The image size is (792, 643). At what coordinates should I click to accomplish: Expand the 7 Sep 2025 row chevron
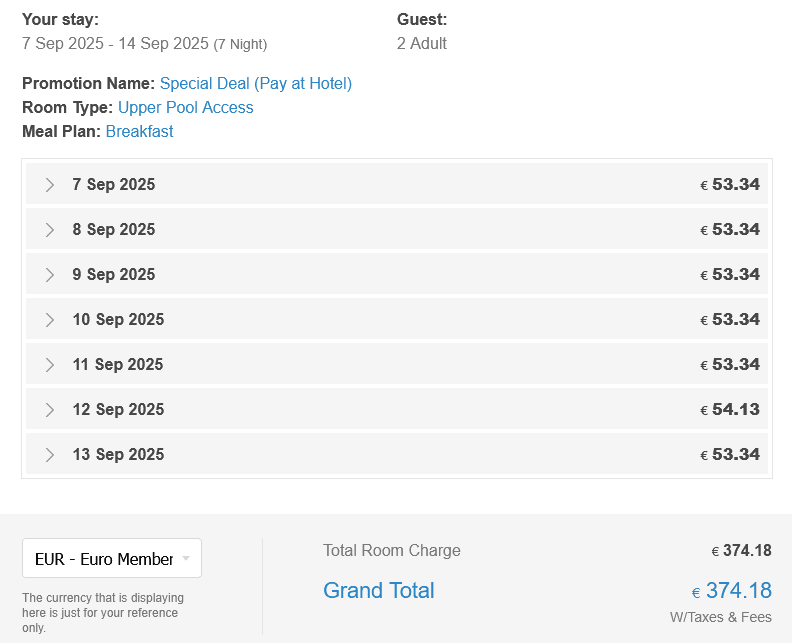[50, 185]
